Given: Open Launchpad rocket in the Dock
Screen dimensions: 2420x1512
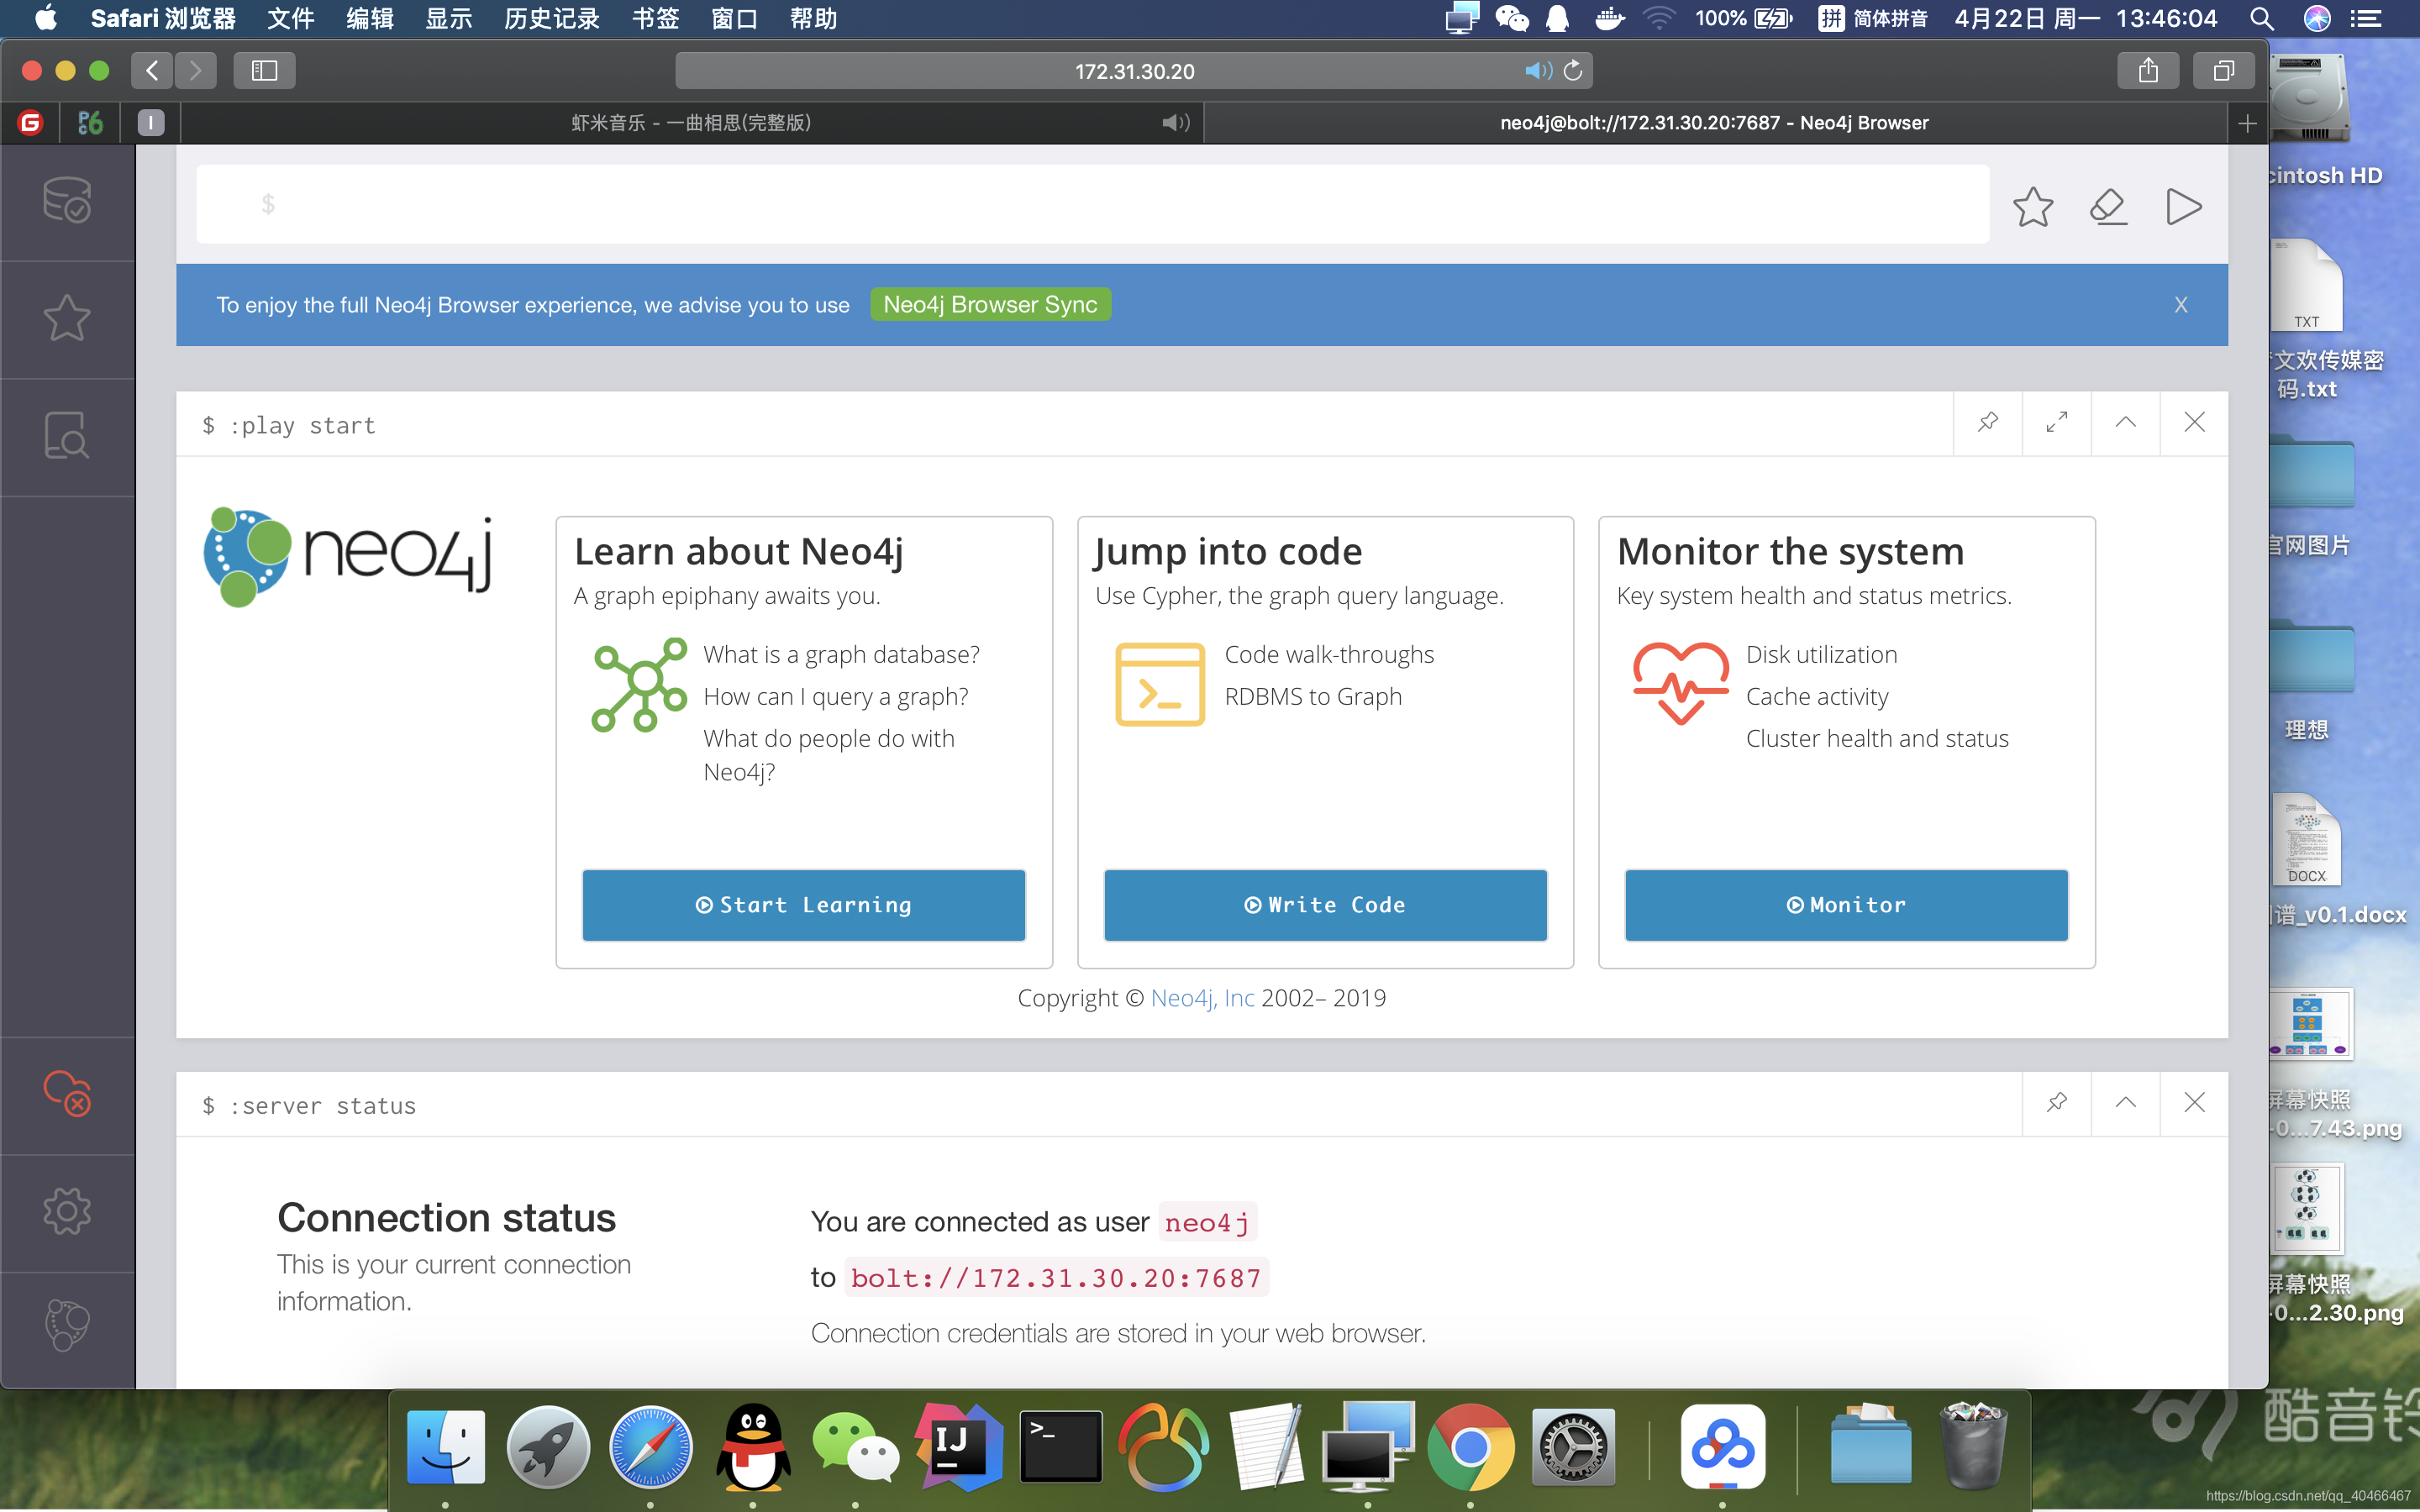Looking at the screenshot, I should tap(548, 1446).
